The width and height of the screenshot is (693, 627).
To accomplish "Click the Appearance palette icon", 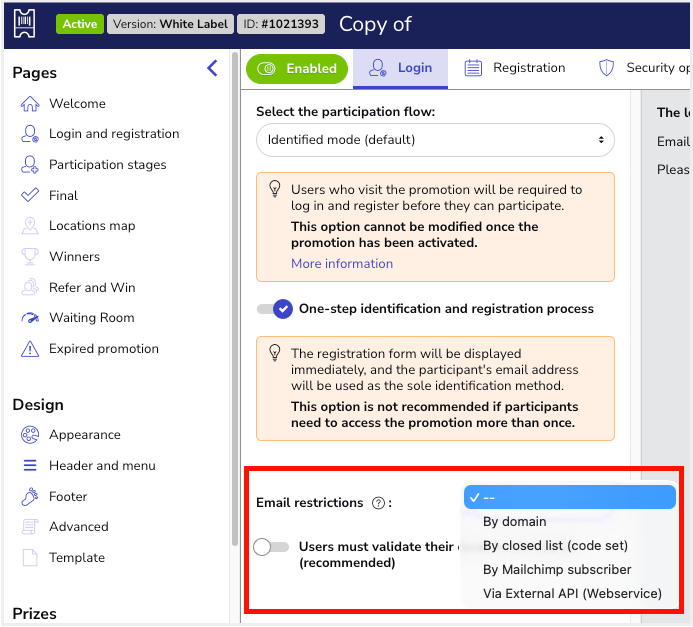I will click(x=30, y=435).
